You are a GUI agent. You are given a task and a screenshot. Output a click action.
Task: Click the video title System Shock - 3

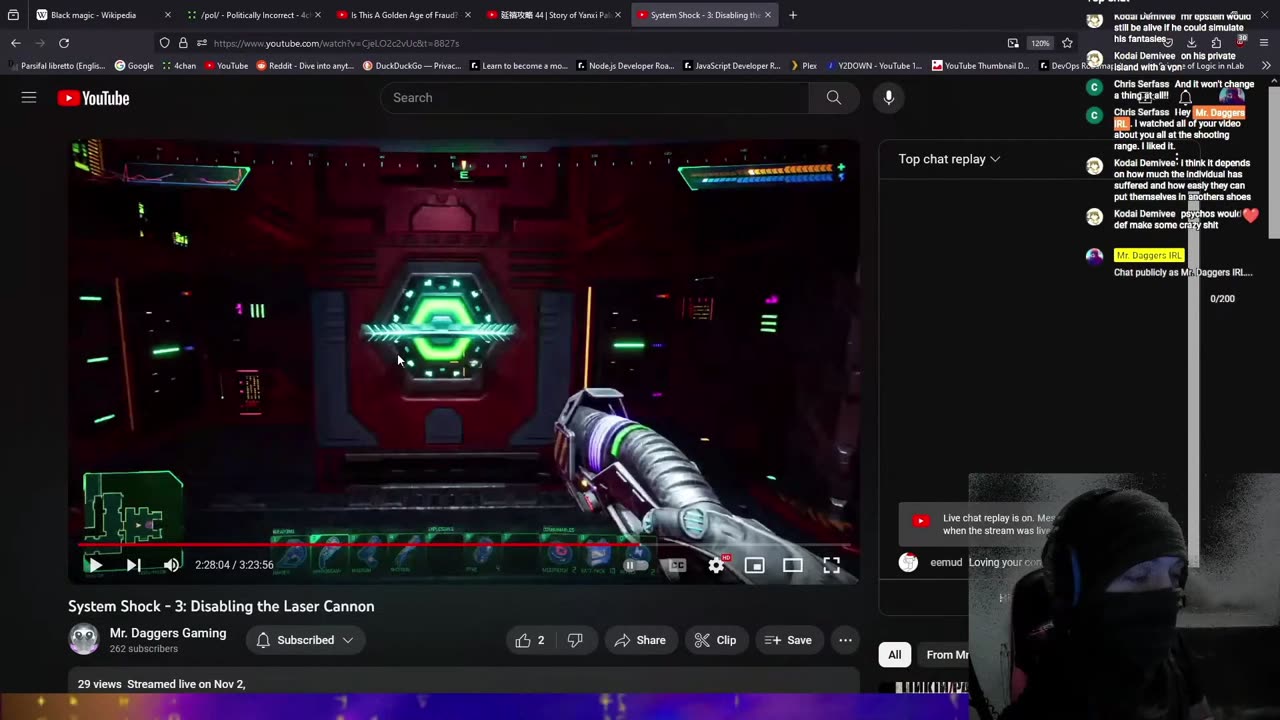(x=221, y=606)
